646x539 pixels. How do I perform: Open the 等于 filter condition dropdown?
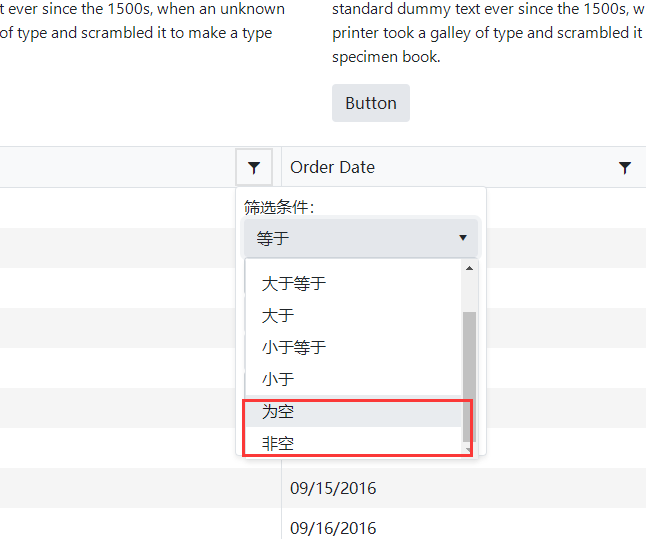(x=361, y=238)
